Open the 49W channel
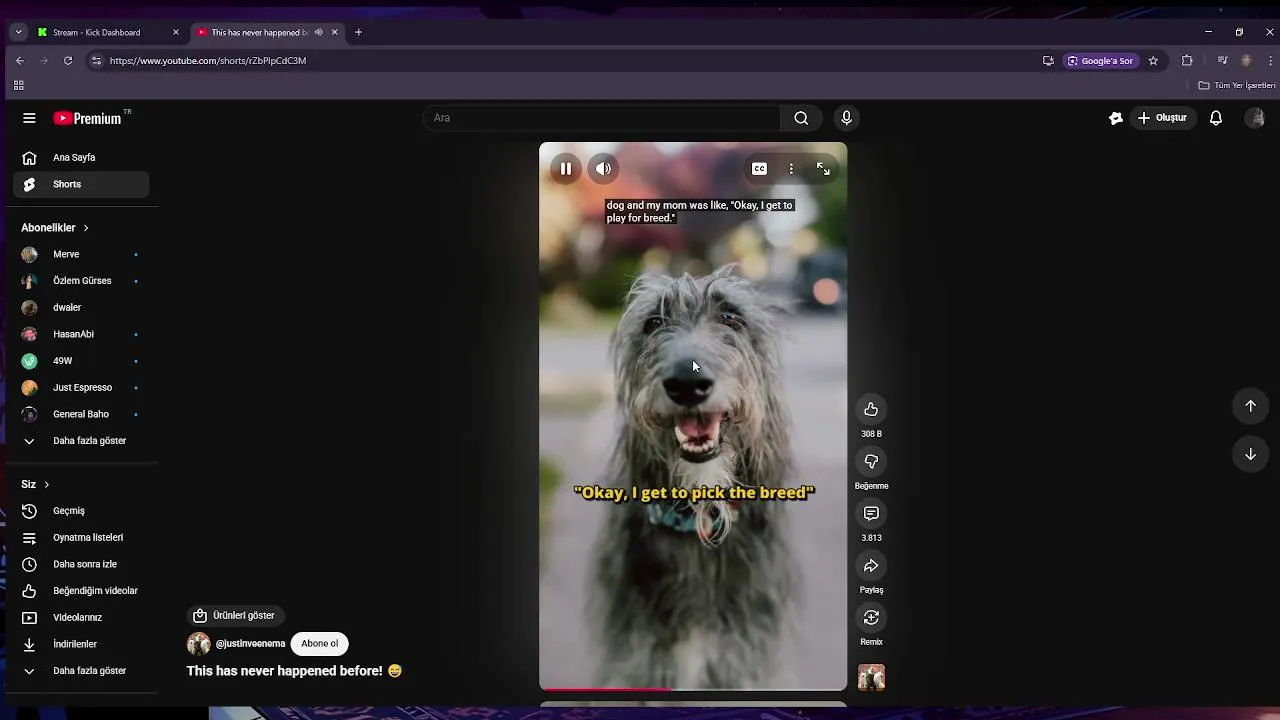The image size is (1280, 720). tap(81, 361)
